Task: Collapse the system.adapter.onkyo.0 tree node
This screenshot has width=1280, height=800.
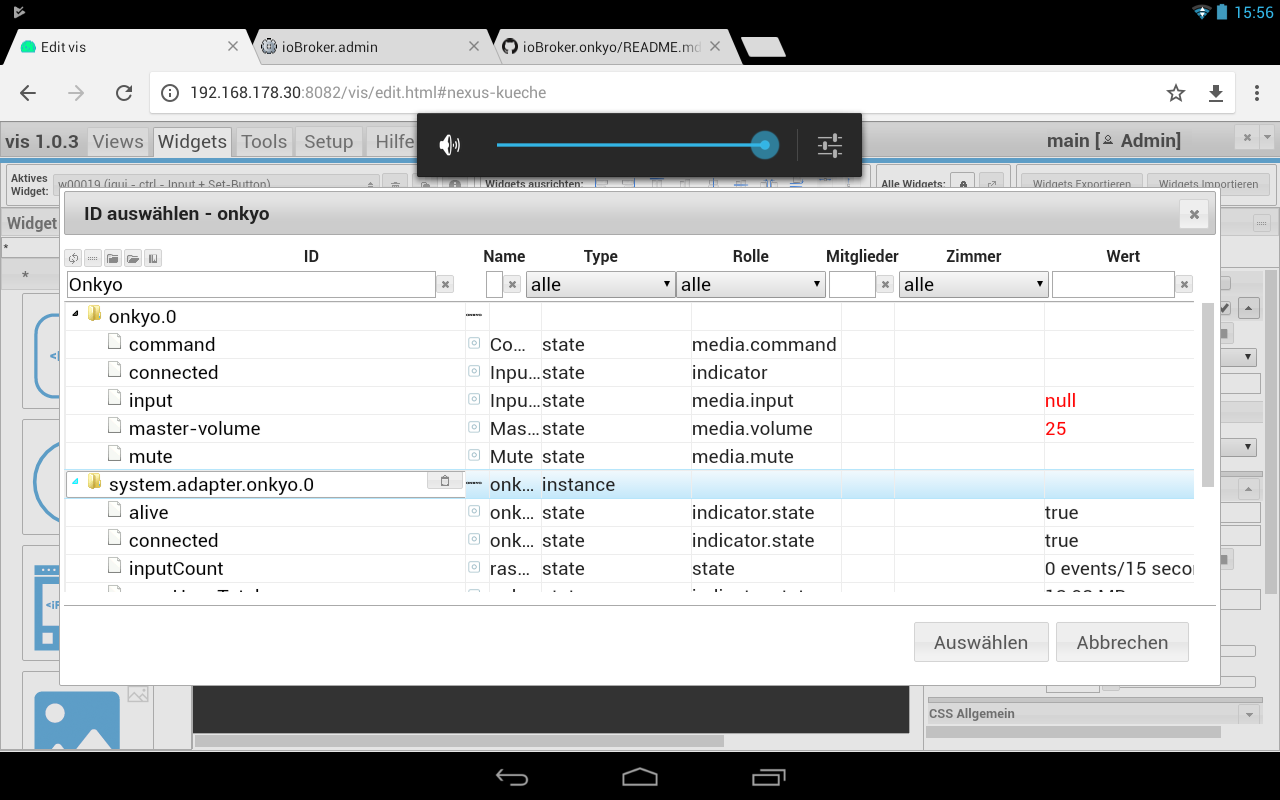Action: tap(75, 482)
